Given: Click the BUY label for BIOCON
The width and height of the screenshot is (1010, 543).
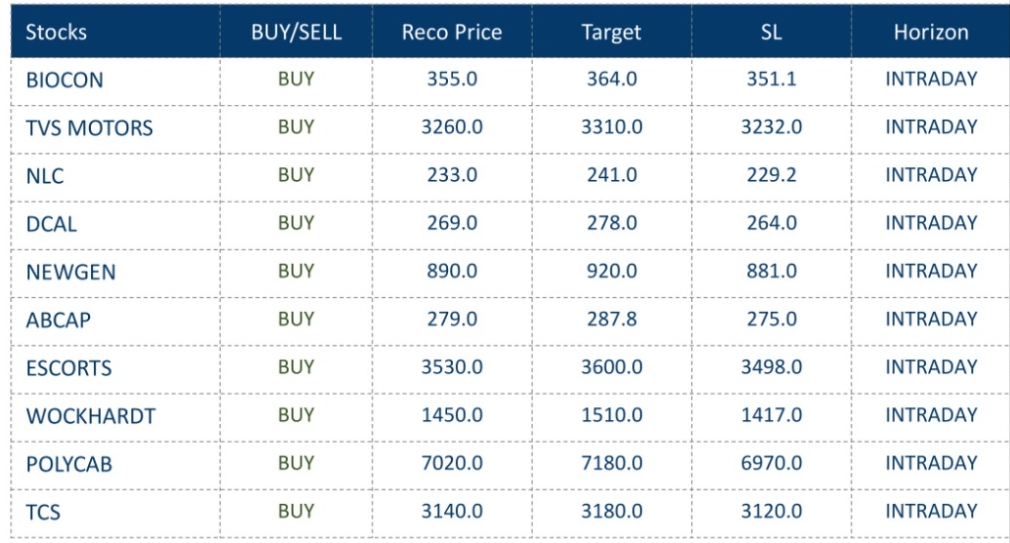Looking at the screenshot, I should [296, 78].
